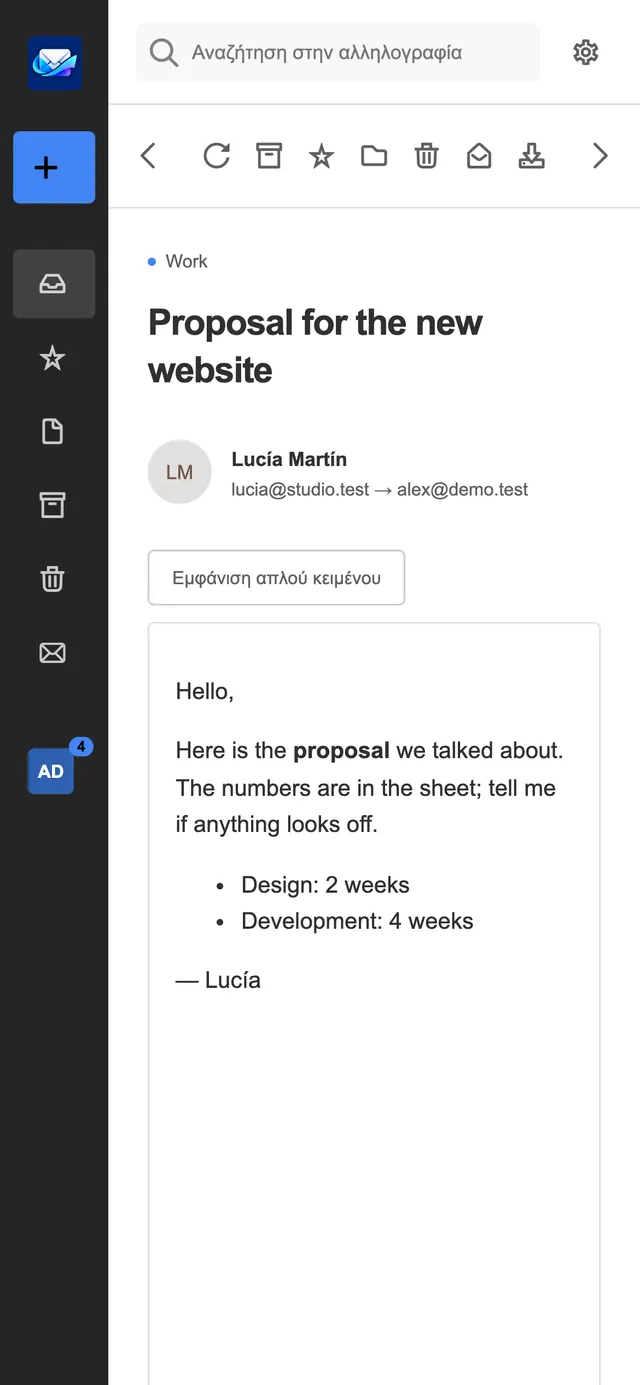640x1385 pixels.
Task: Click the LM sender avatar
Action: 180,472
